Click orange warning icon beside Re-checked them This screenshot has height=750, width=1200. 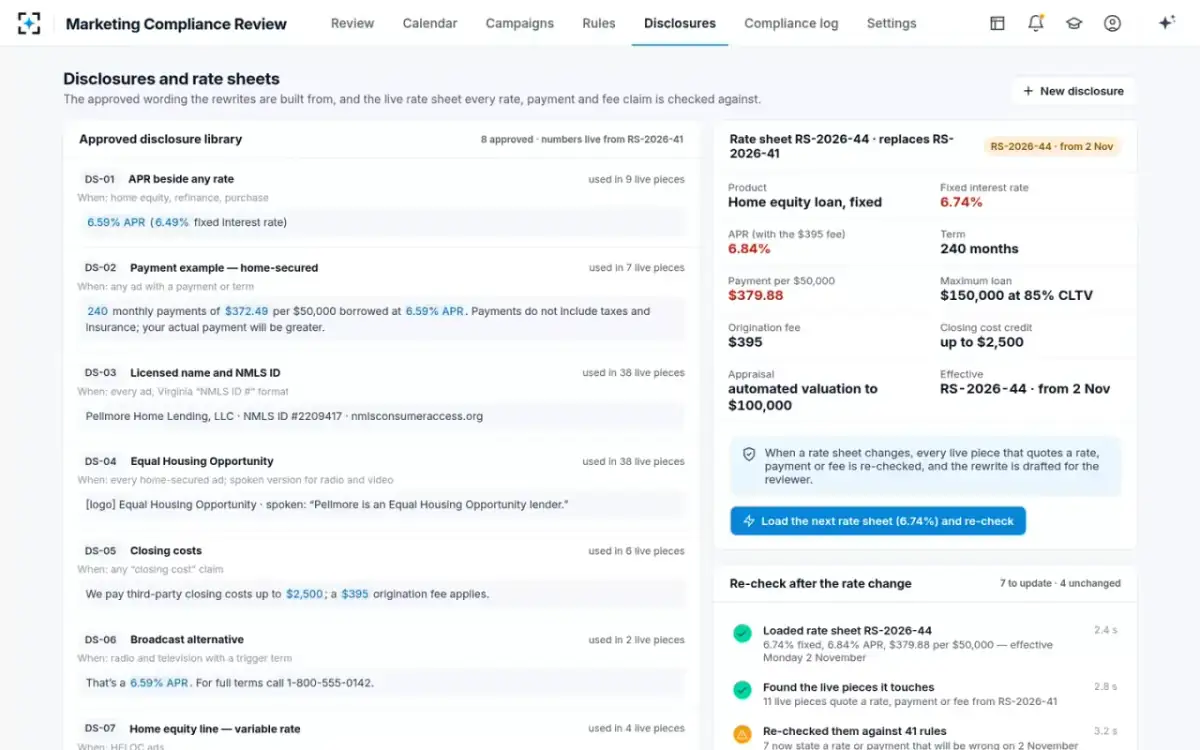[x=742, y=734]
